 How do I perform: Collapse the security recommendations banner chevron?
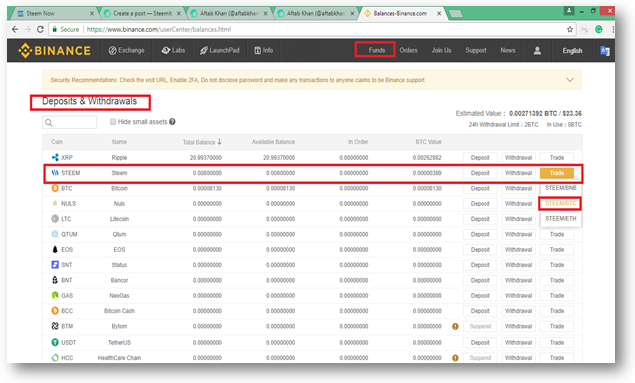click(570, 80)
